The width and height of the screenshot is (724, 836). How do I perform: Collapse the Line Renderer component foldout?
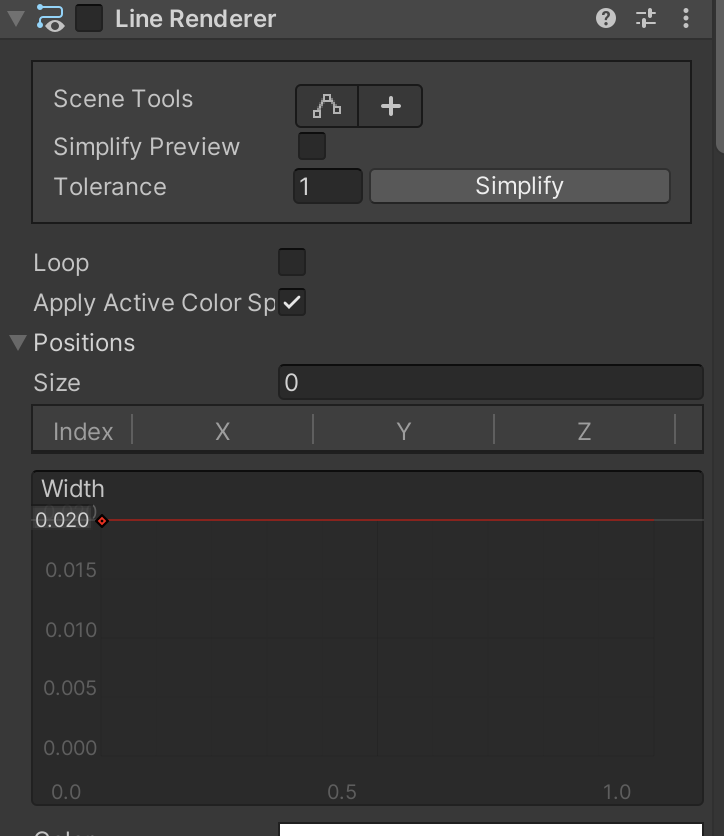click(x=16, y=18)
